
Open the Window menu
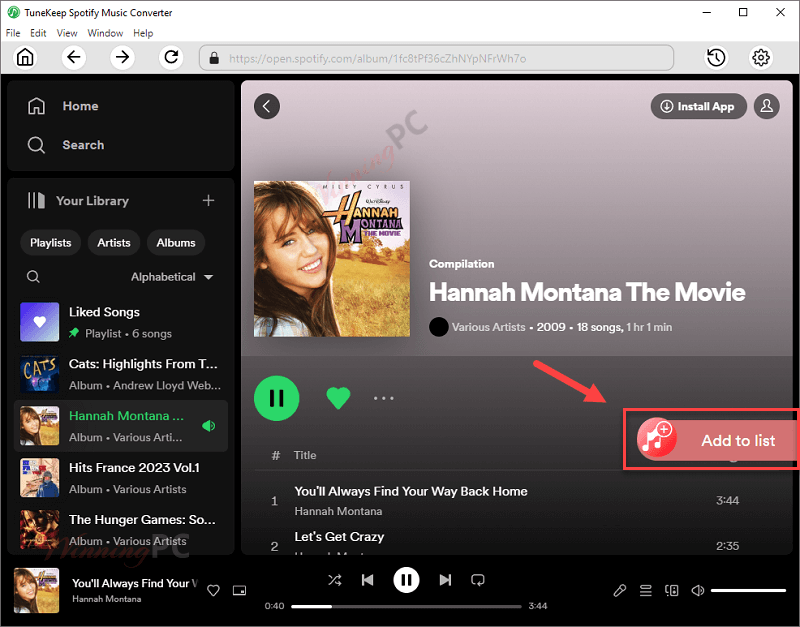tap(105, 33)
